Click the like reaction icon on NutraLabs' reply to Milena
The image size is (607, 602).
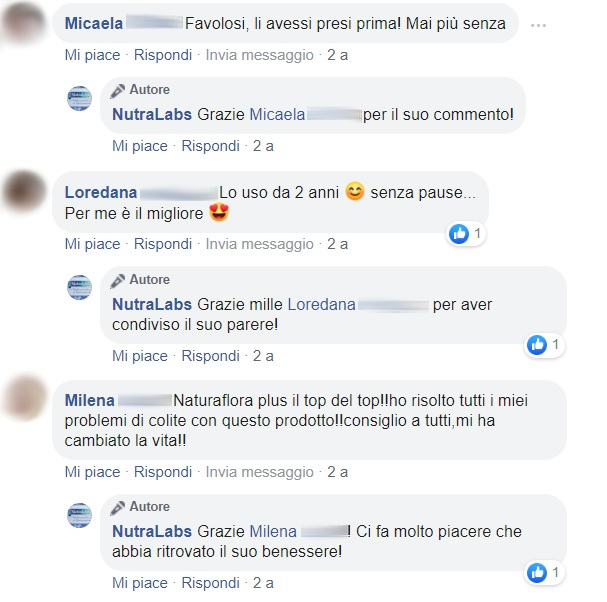537,573
